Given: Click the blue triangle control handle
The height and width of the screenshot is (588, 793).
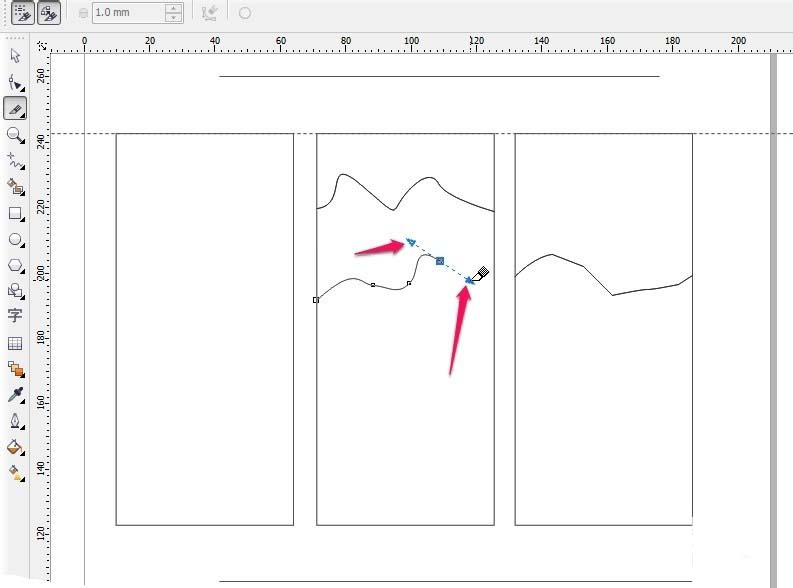Looking at the screenshot, I should (411, 242).
